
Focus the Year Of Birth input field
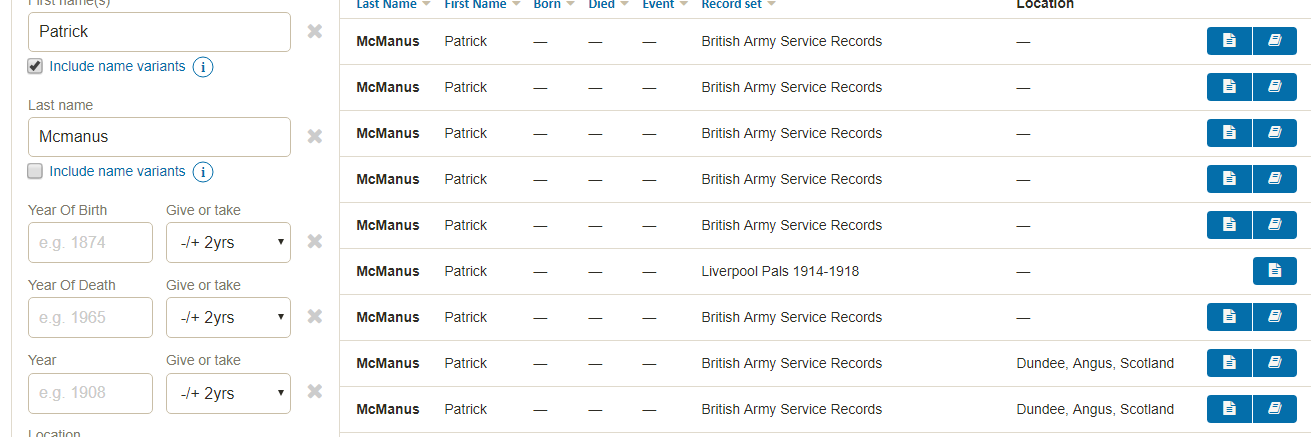[90, 242]
